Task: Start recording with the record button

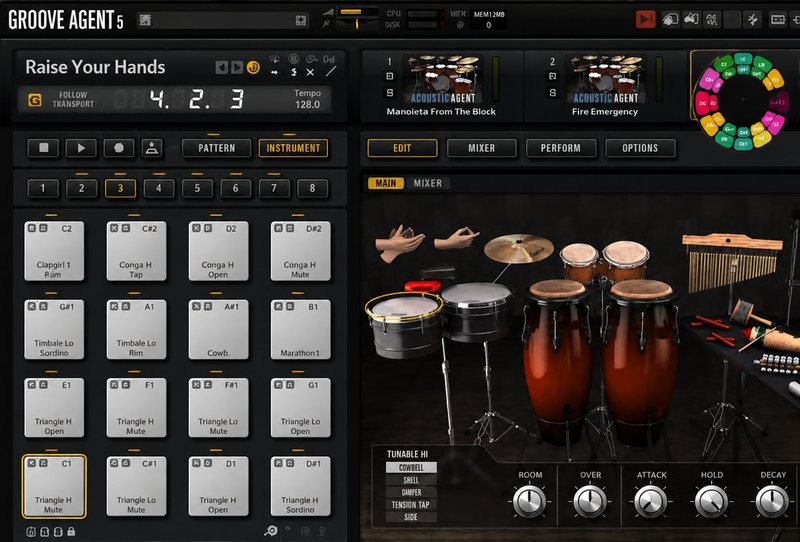Action: [x=119, y=148]
